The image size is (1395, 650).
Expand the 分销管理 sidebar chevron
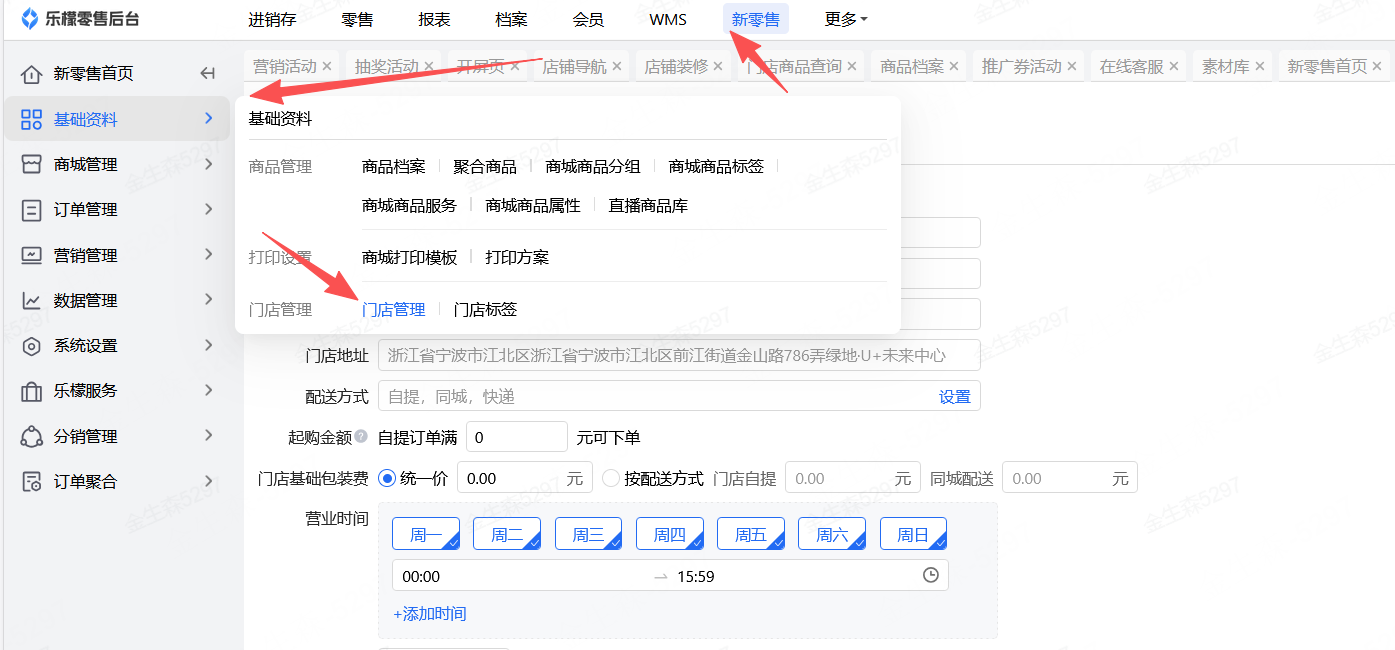click(x=208, y=435)
